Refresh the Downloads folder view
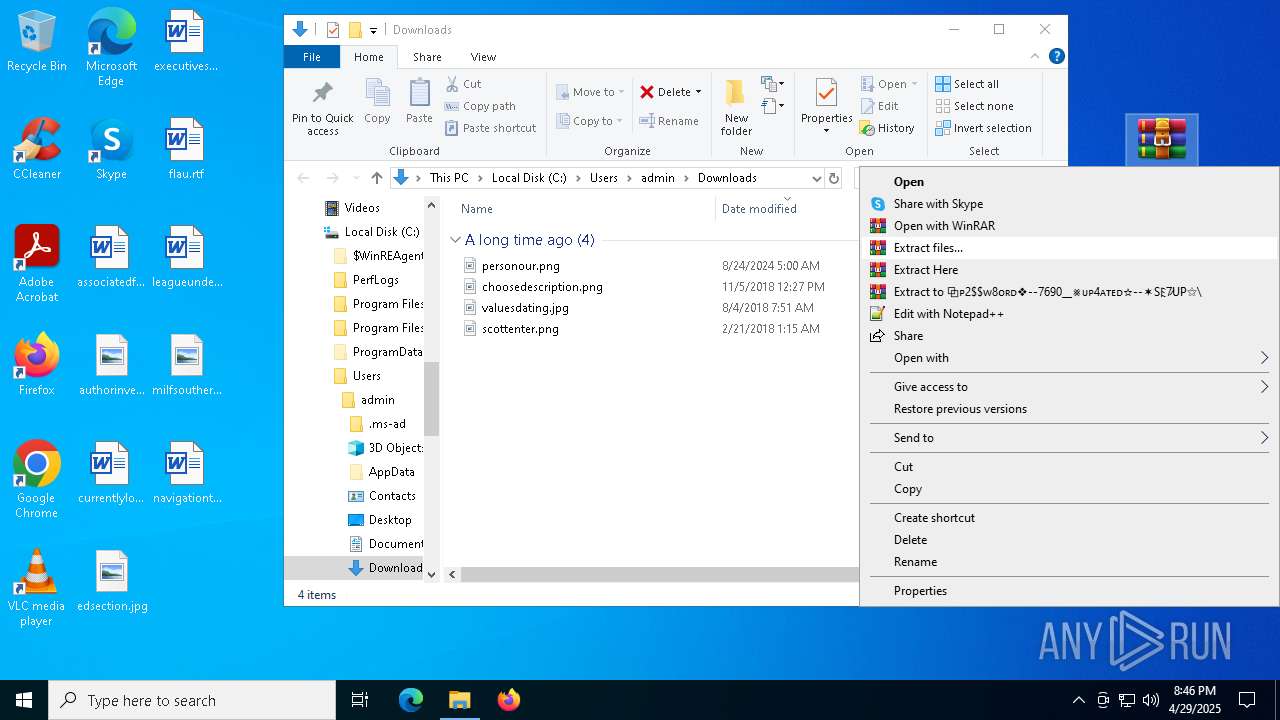 coord(834,178)
